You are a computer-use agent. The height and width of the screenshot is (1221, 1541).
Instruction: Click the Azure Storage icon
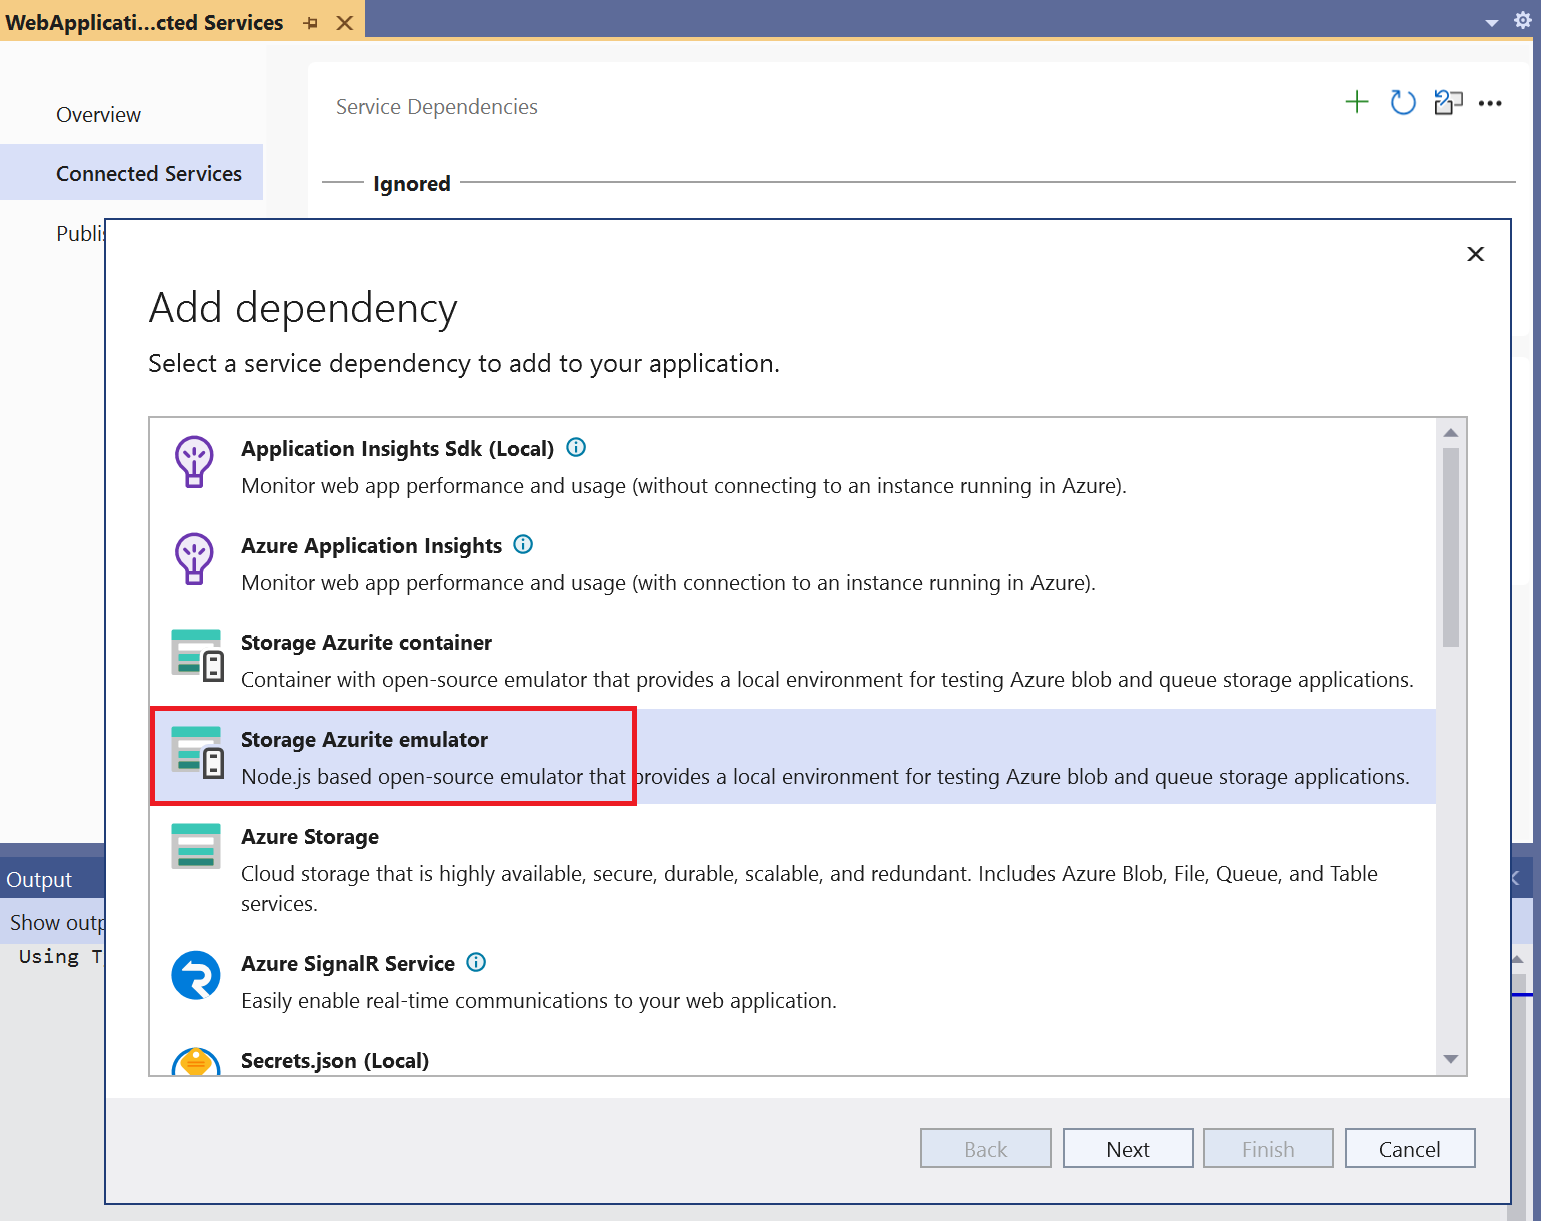click(196, 846)
